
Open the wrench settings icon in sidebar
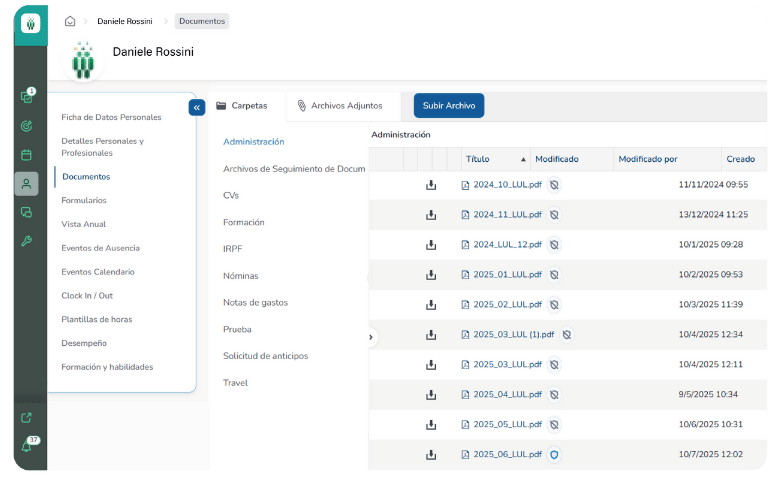27,241
